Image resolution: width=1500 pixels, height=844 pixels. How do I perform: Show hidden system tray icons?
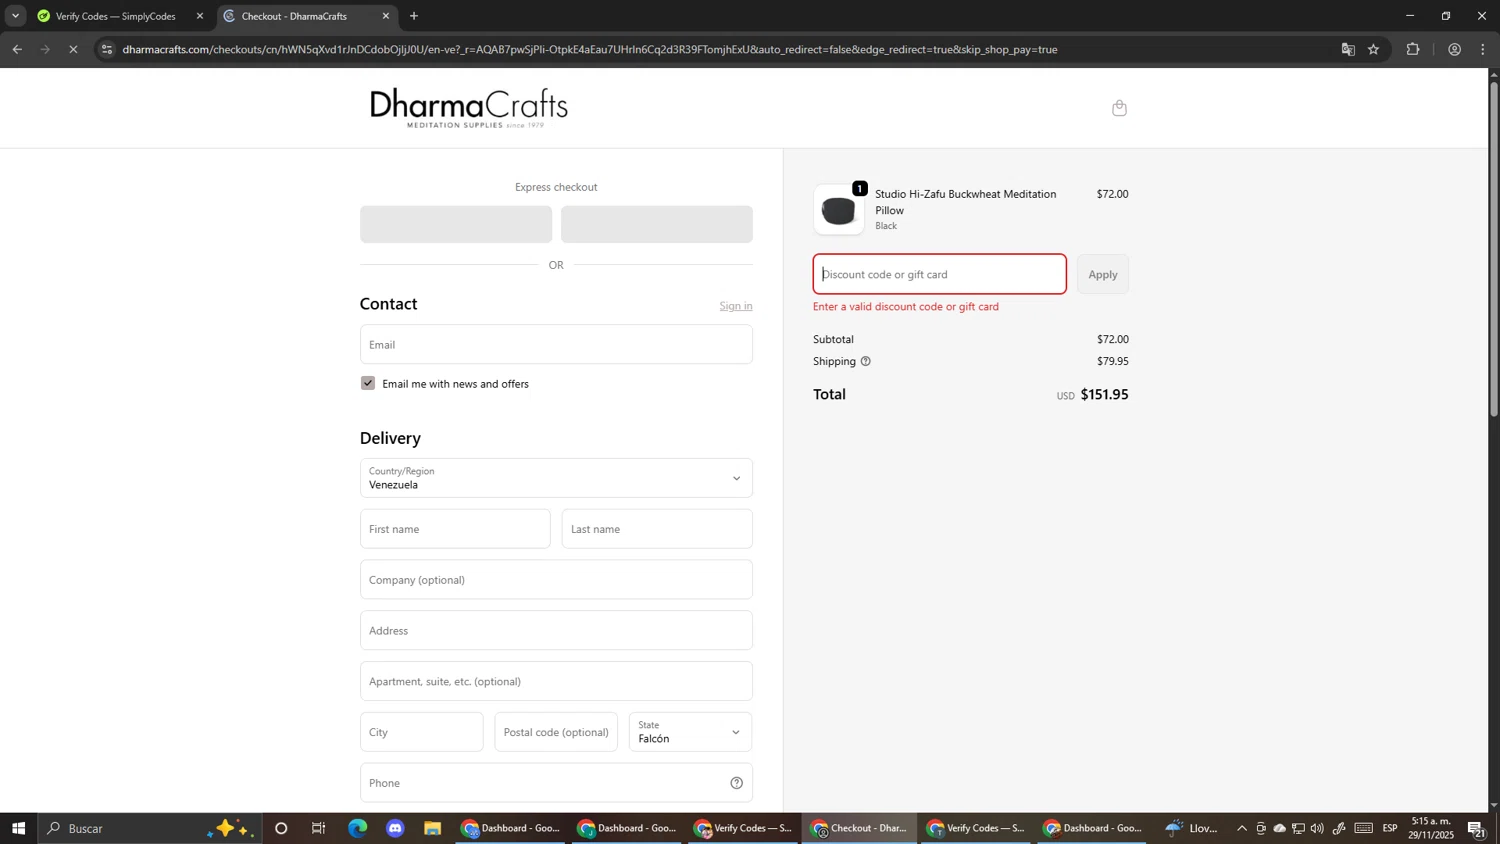(x=1242, y=828)
